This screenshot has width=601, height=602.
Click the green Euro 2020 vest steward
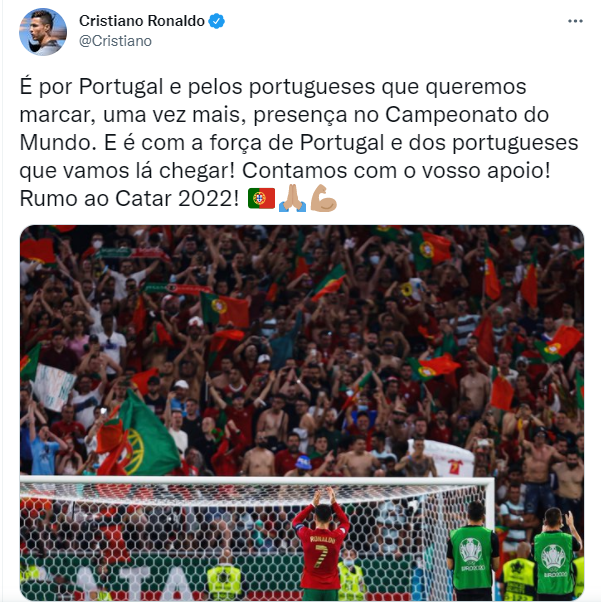473,553
